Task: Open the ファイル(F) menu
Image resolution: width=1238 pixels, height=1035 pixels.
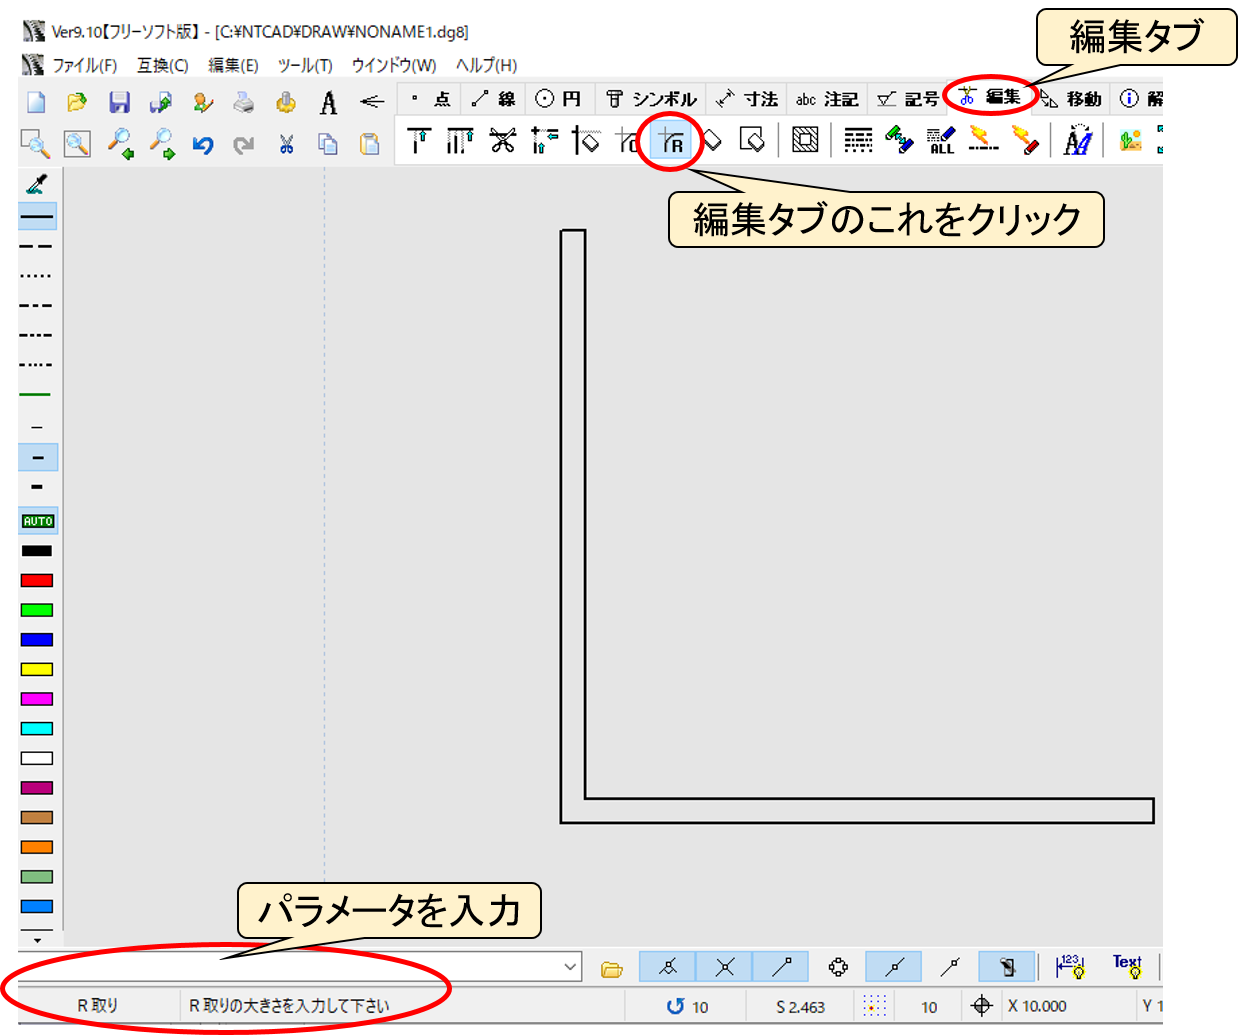Action: [84, 65]
